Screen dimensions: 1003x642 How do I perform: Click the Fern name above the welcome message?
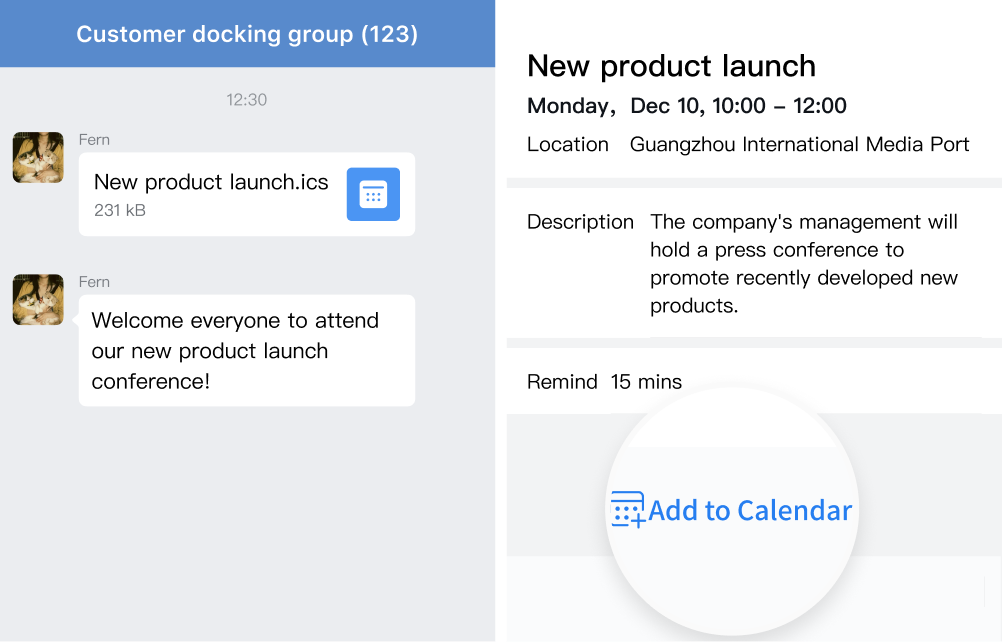[x=94, y=282]
